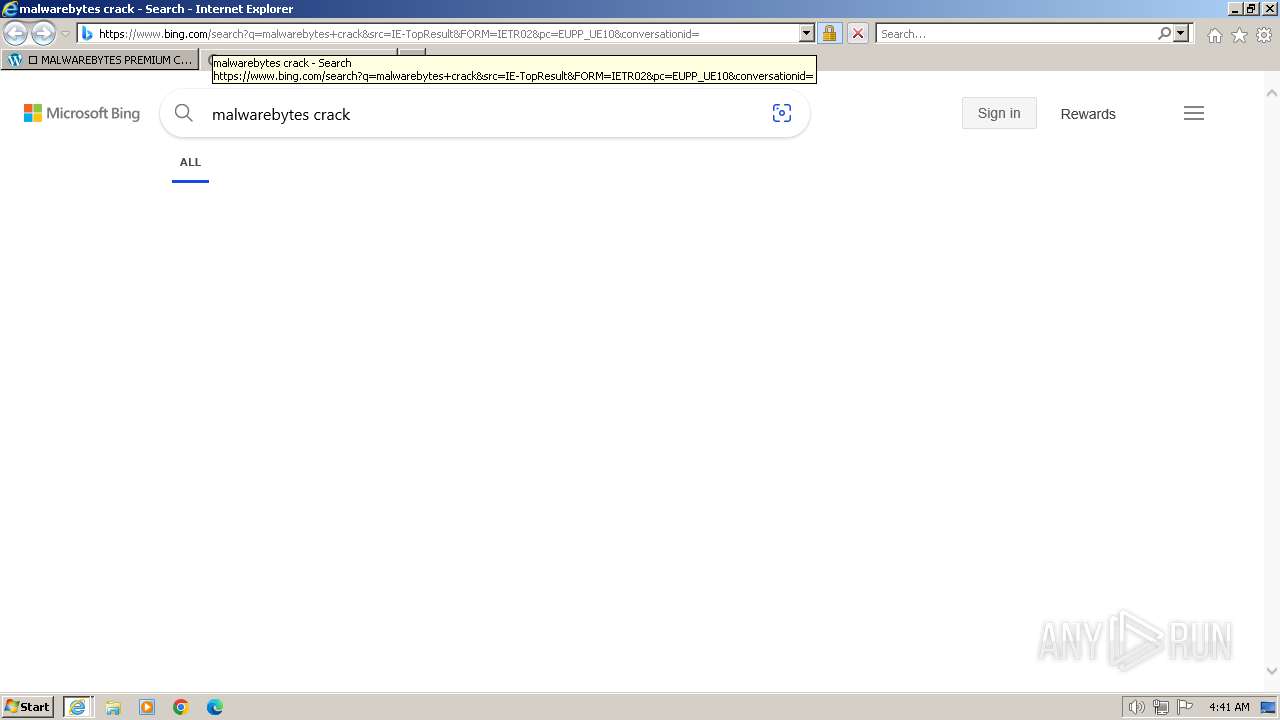Open Favorites star icon
Screen dimensions: 1280x720
click(x=1239, y=35)
